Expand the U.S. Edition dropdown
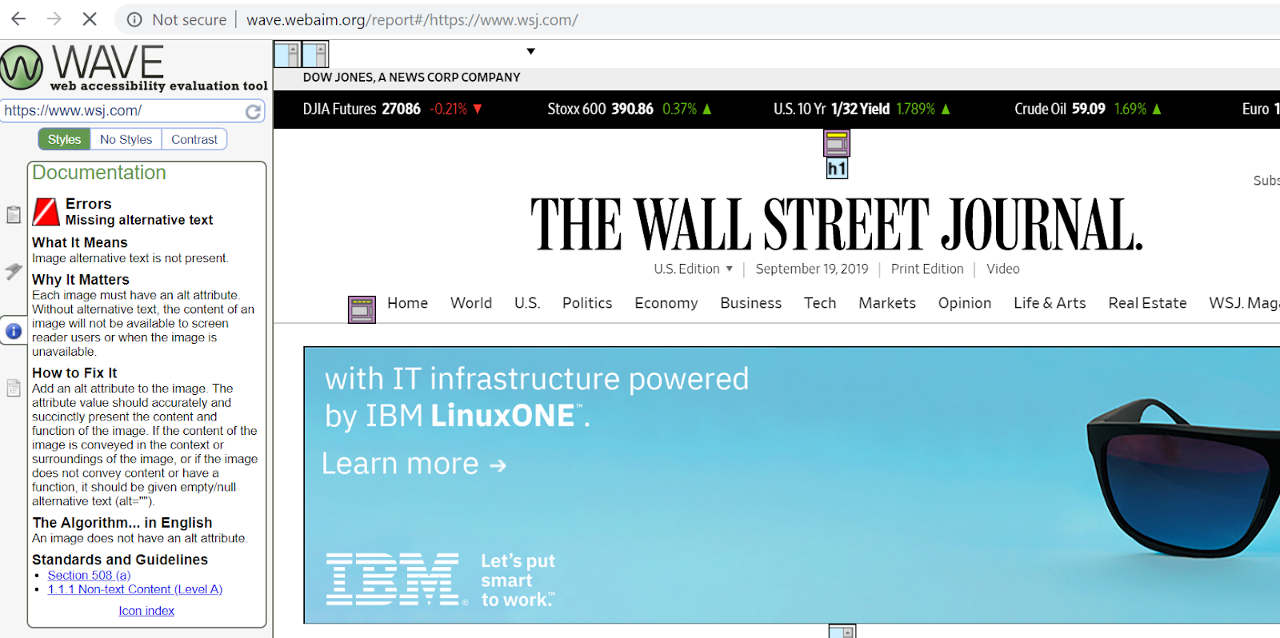The image size is (1280, 638). click(694, 269)
